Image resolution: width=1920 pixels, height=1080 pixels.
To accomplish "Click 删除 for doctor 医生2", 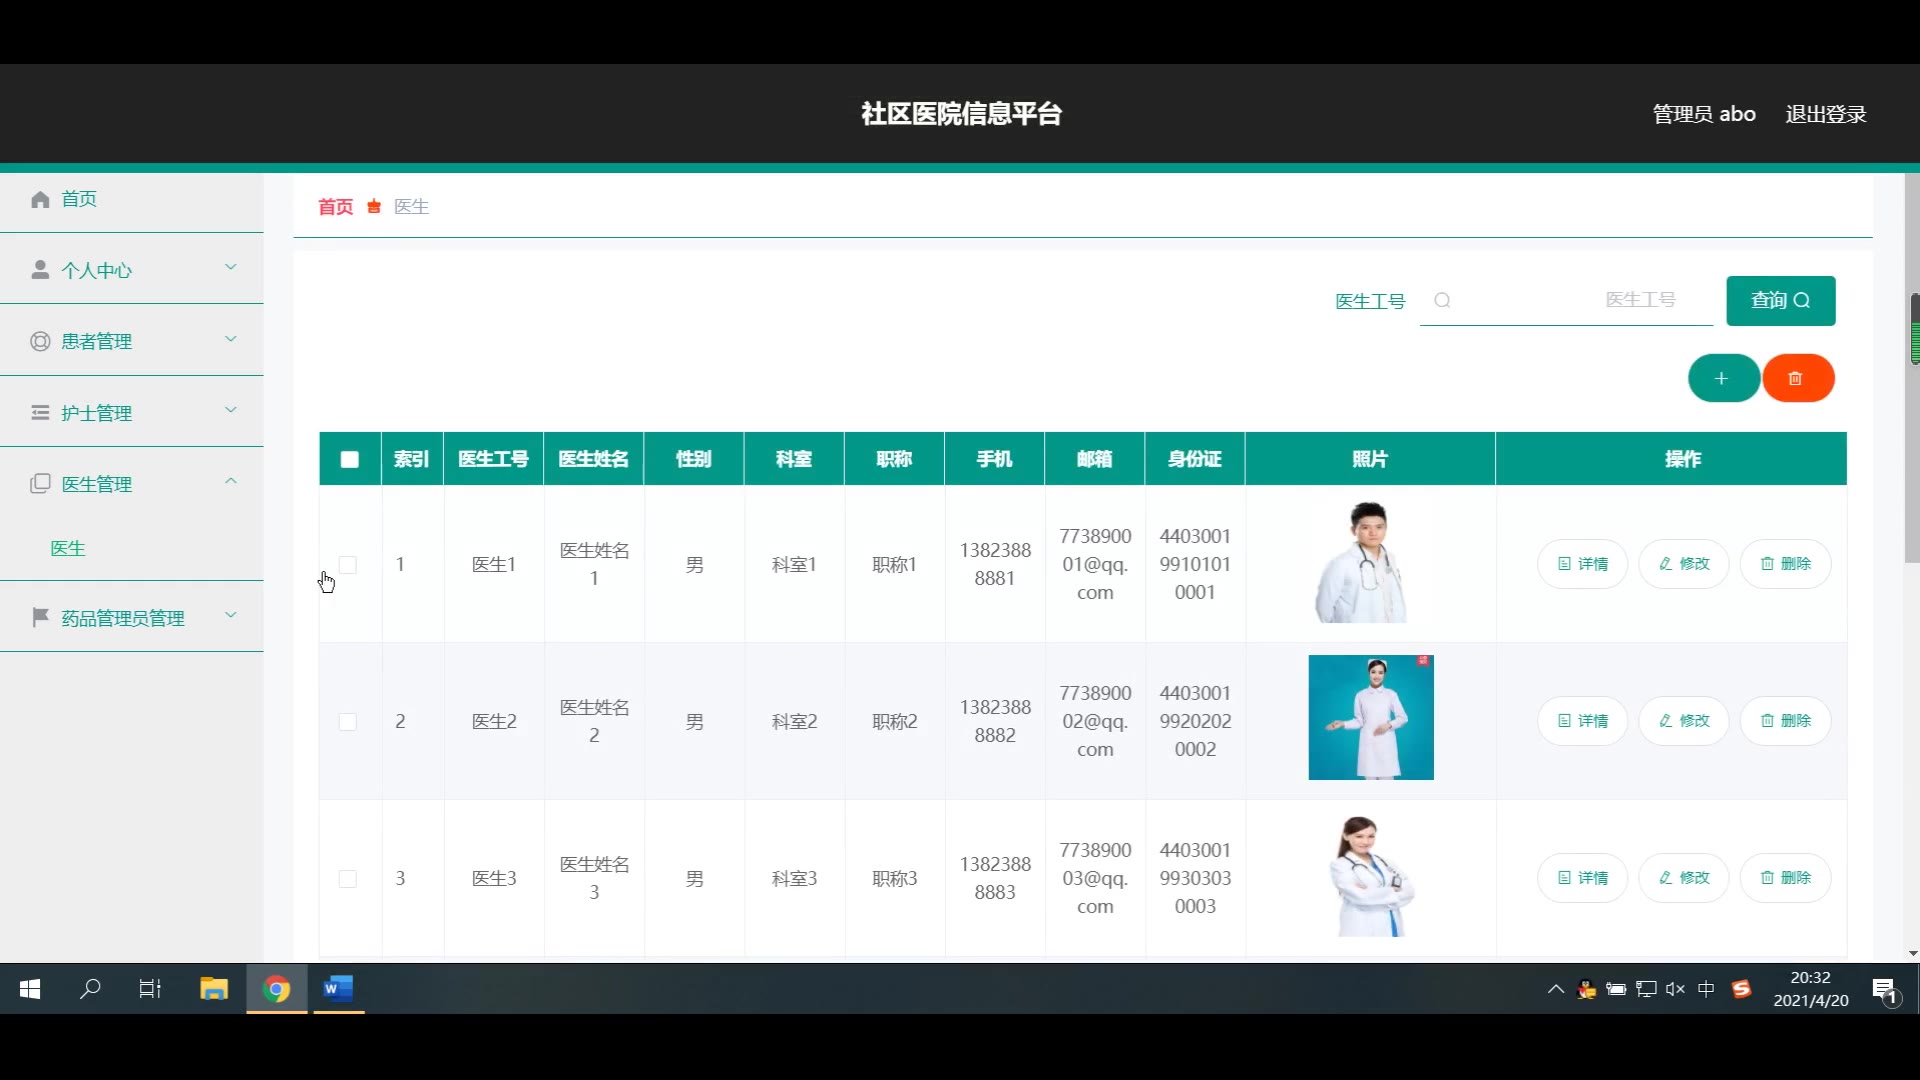I will [1785, 721].
